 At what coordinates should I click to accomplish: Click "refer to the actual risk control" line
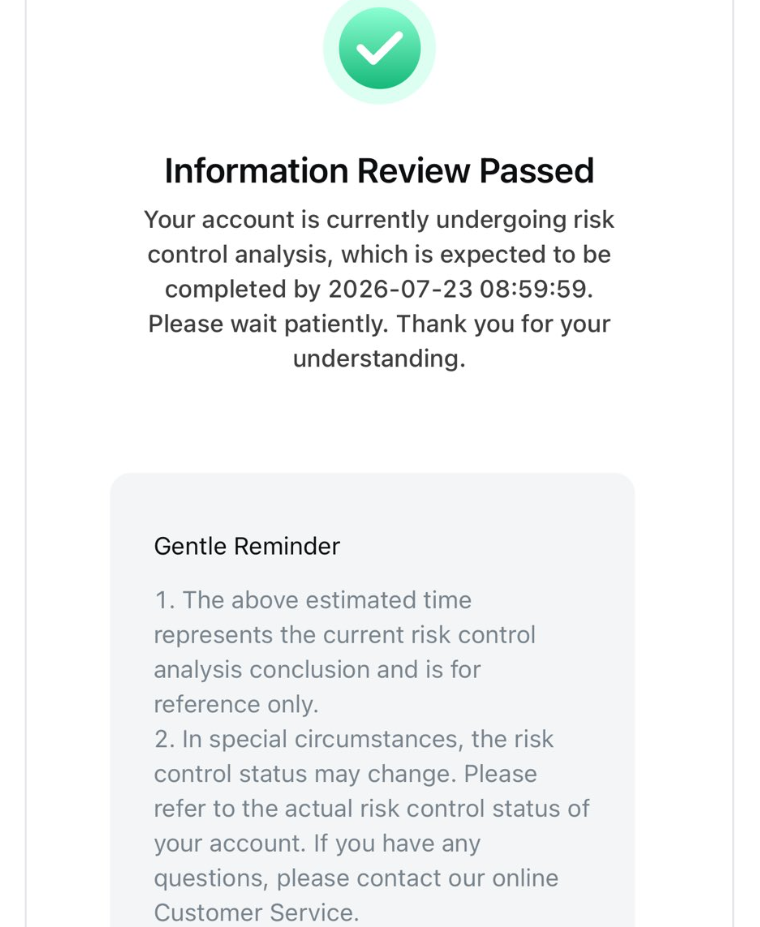[371, 808]
